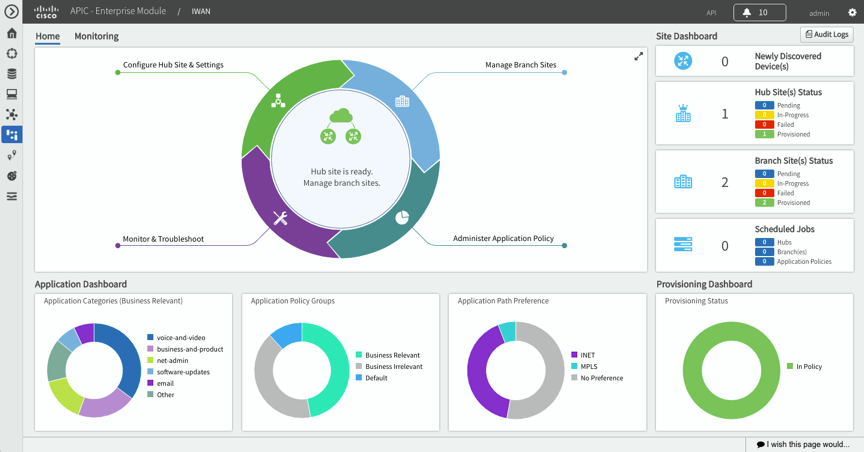
Task: Select the Home tab
Action: pyautogui.click(x=47, y=36)
